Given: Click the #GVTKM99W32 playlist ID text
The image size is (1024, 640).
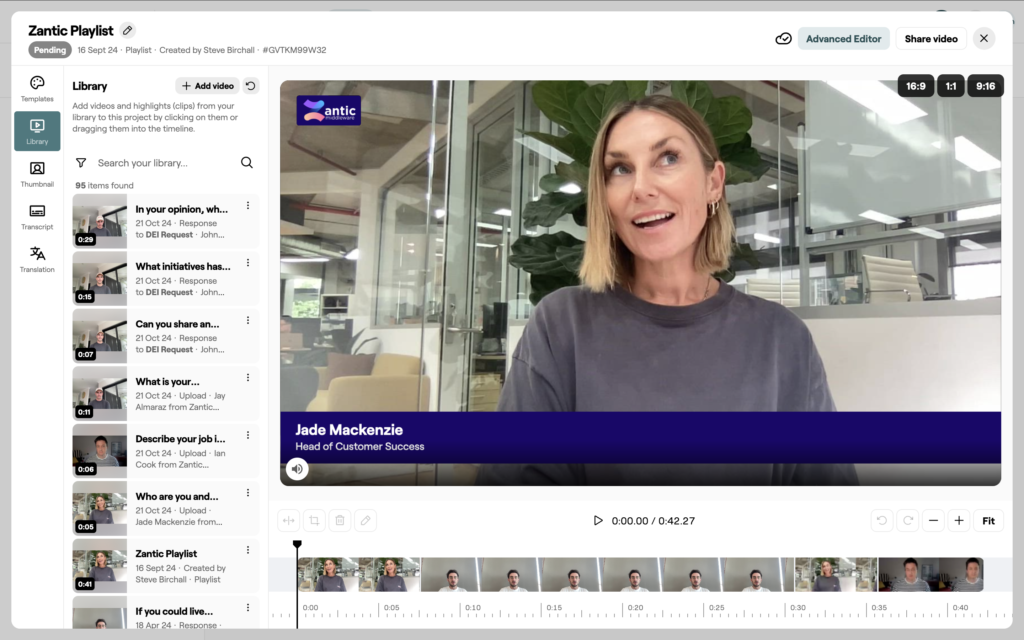Looking at the screenshot, I should click(x=295, y=50).
